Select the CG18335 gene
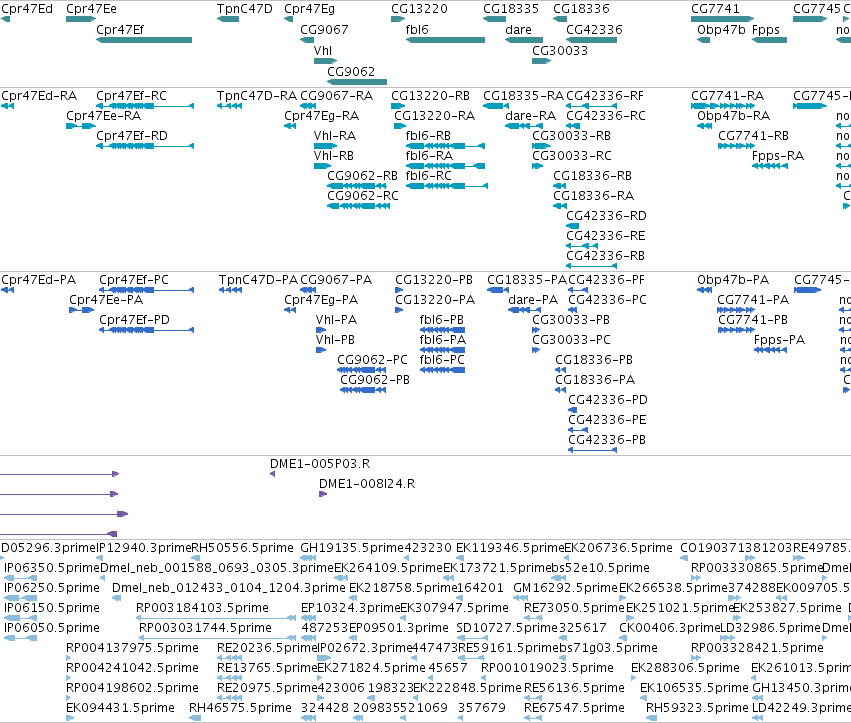 494,19
